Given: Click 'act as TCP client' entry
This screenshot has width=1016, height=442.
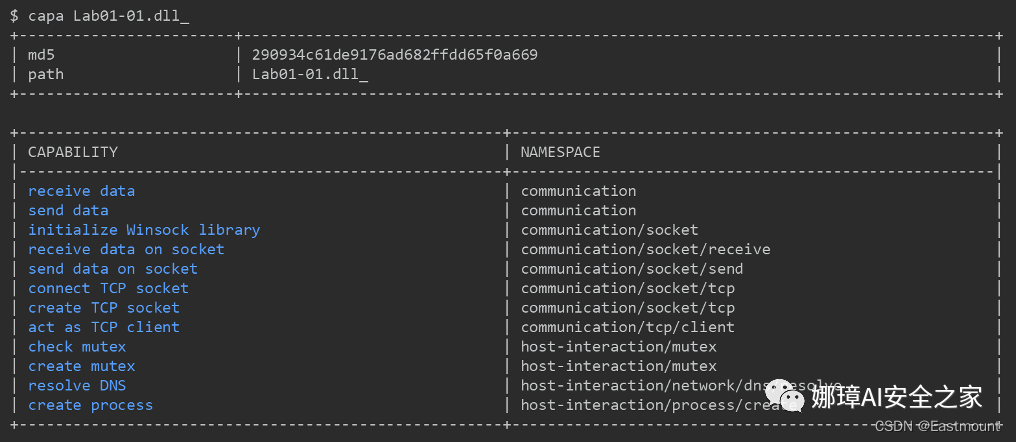Looking at the screenshot, I should [x=104, y=327].
